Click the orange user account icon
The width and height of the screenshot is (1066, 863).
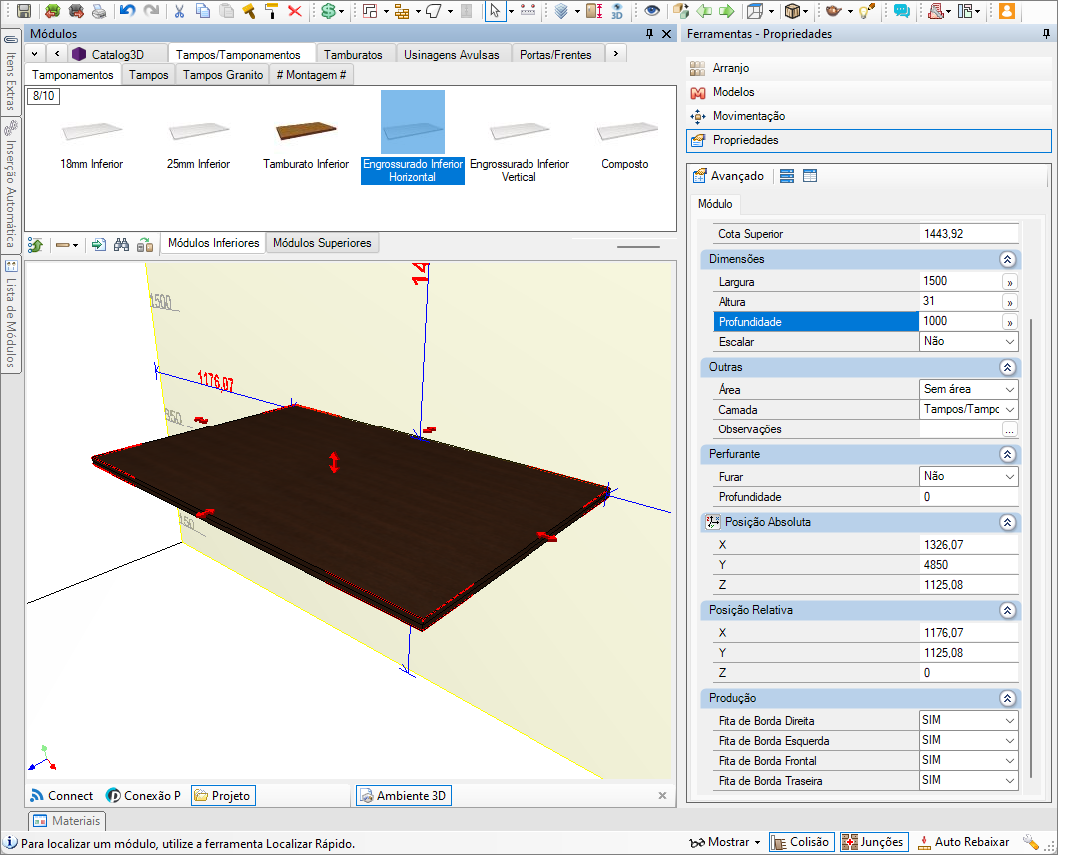coord(1007,11)
